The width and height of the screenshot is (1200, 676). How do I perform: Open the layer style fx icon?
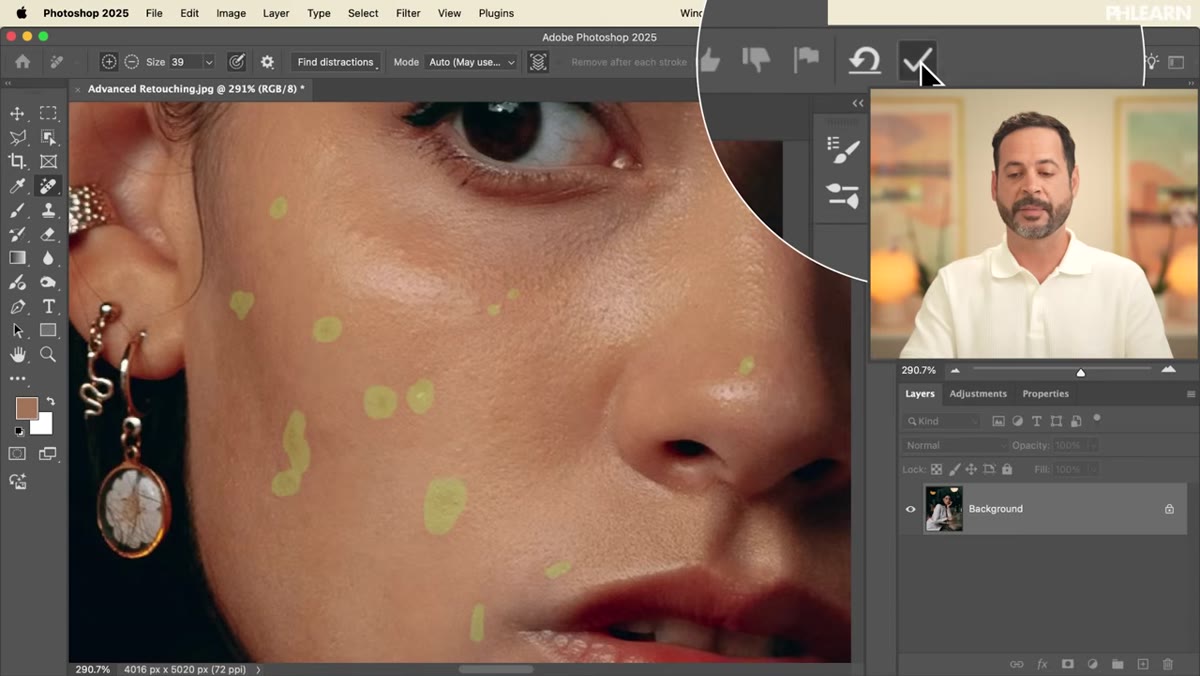1042,664
